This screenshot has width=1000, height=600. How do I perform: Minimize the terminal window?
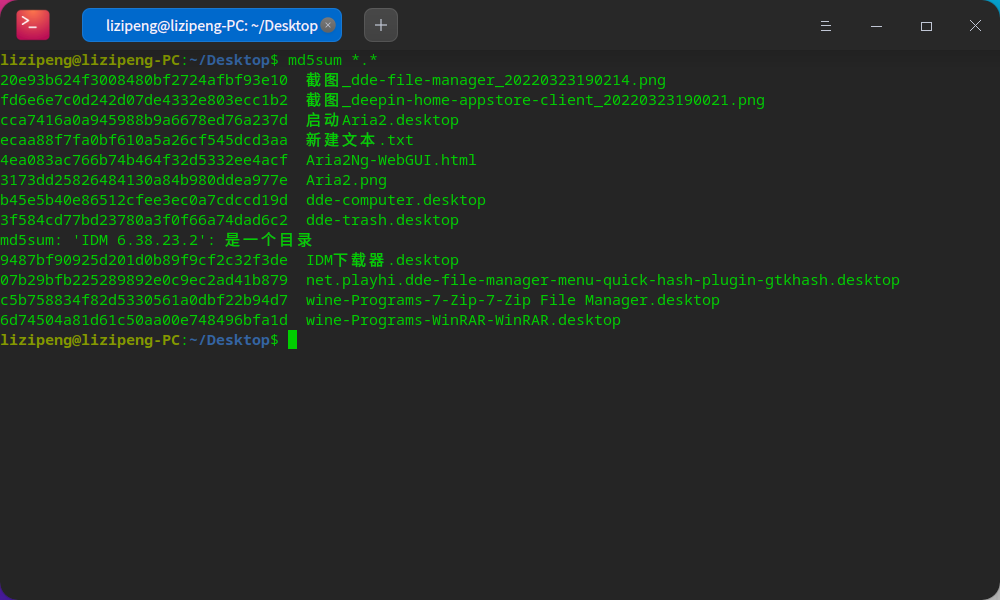tap(876, 26)
